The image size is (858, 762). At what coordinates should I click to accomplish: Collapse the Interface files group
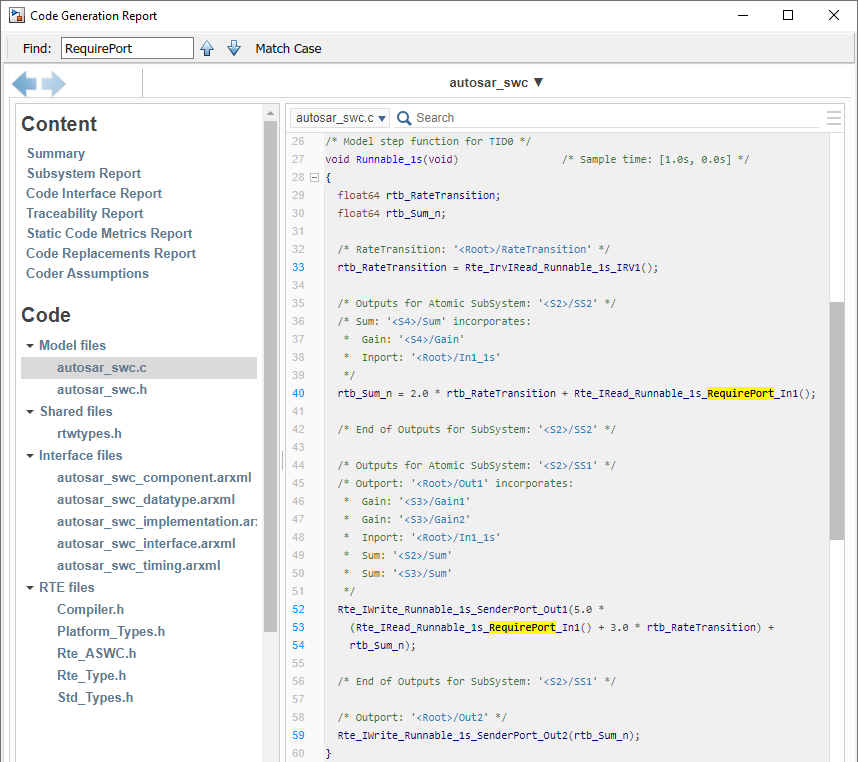click(x=30, y=456)
